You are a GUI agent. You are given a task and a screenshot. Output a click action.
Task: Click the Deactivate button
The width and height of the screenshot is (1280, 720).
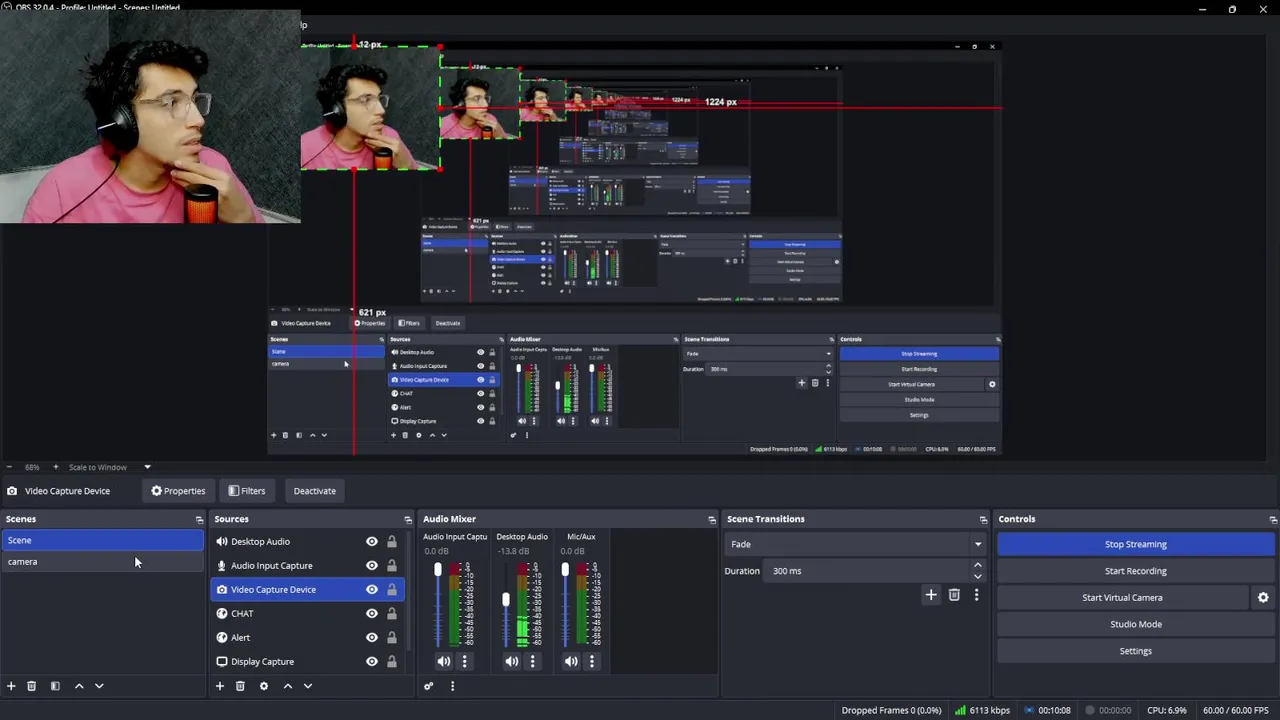(314, 491)
